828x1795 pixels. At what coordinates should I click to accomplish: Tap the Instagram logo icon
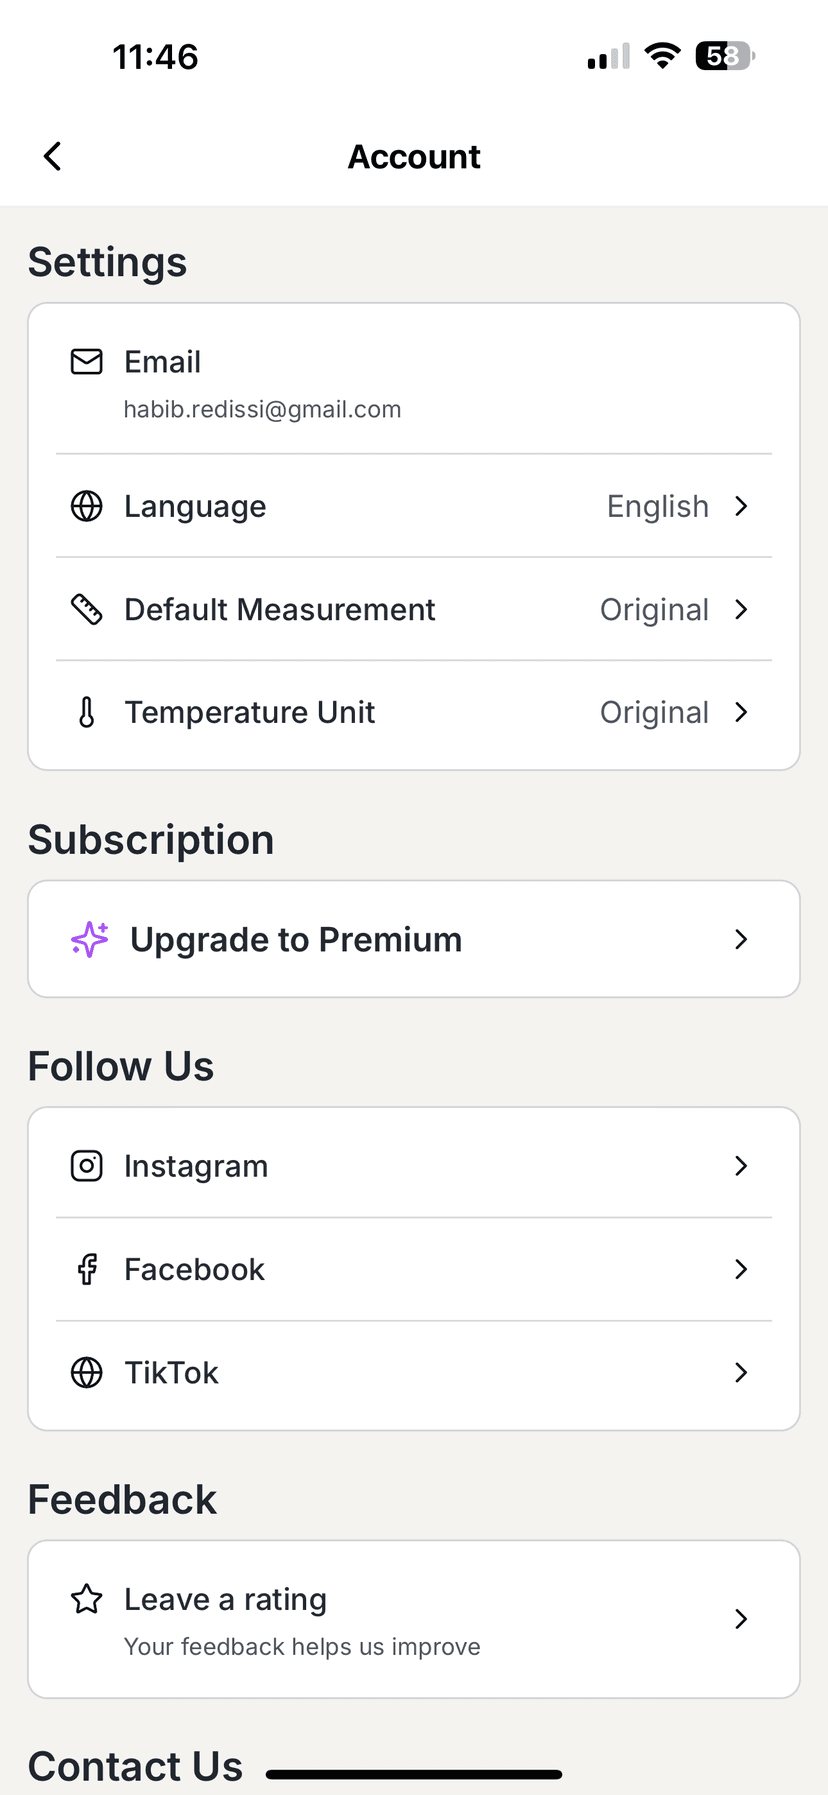point(87,1166)
